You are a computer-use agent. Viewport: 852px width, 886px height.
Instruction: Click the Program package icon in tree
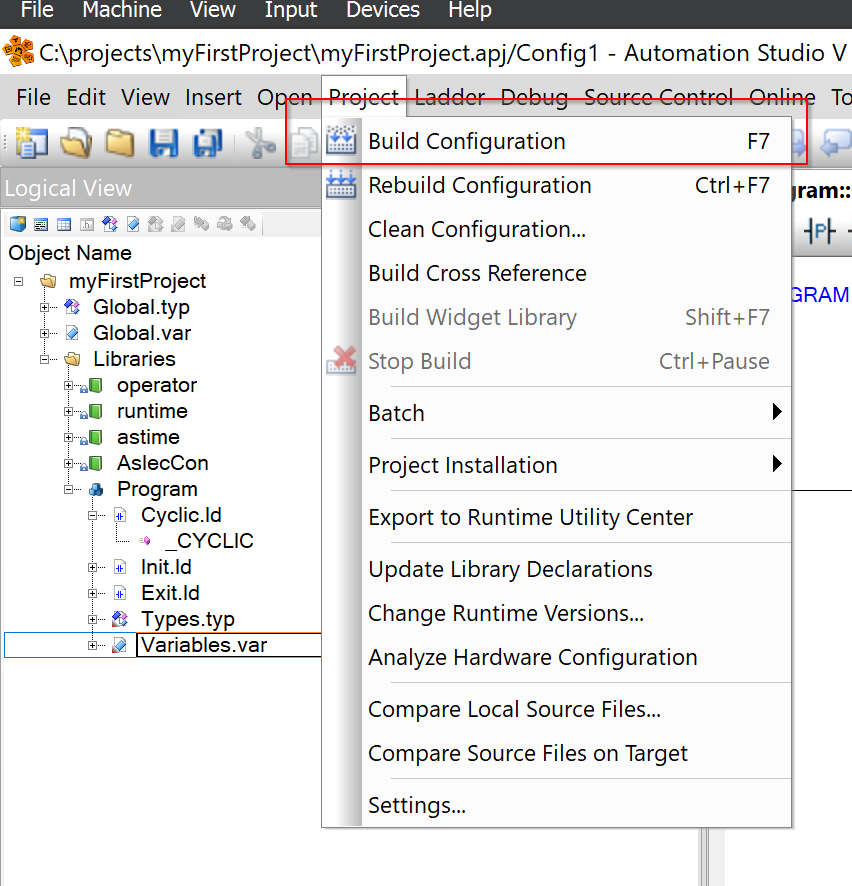96,489
